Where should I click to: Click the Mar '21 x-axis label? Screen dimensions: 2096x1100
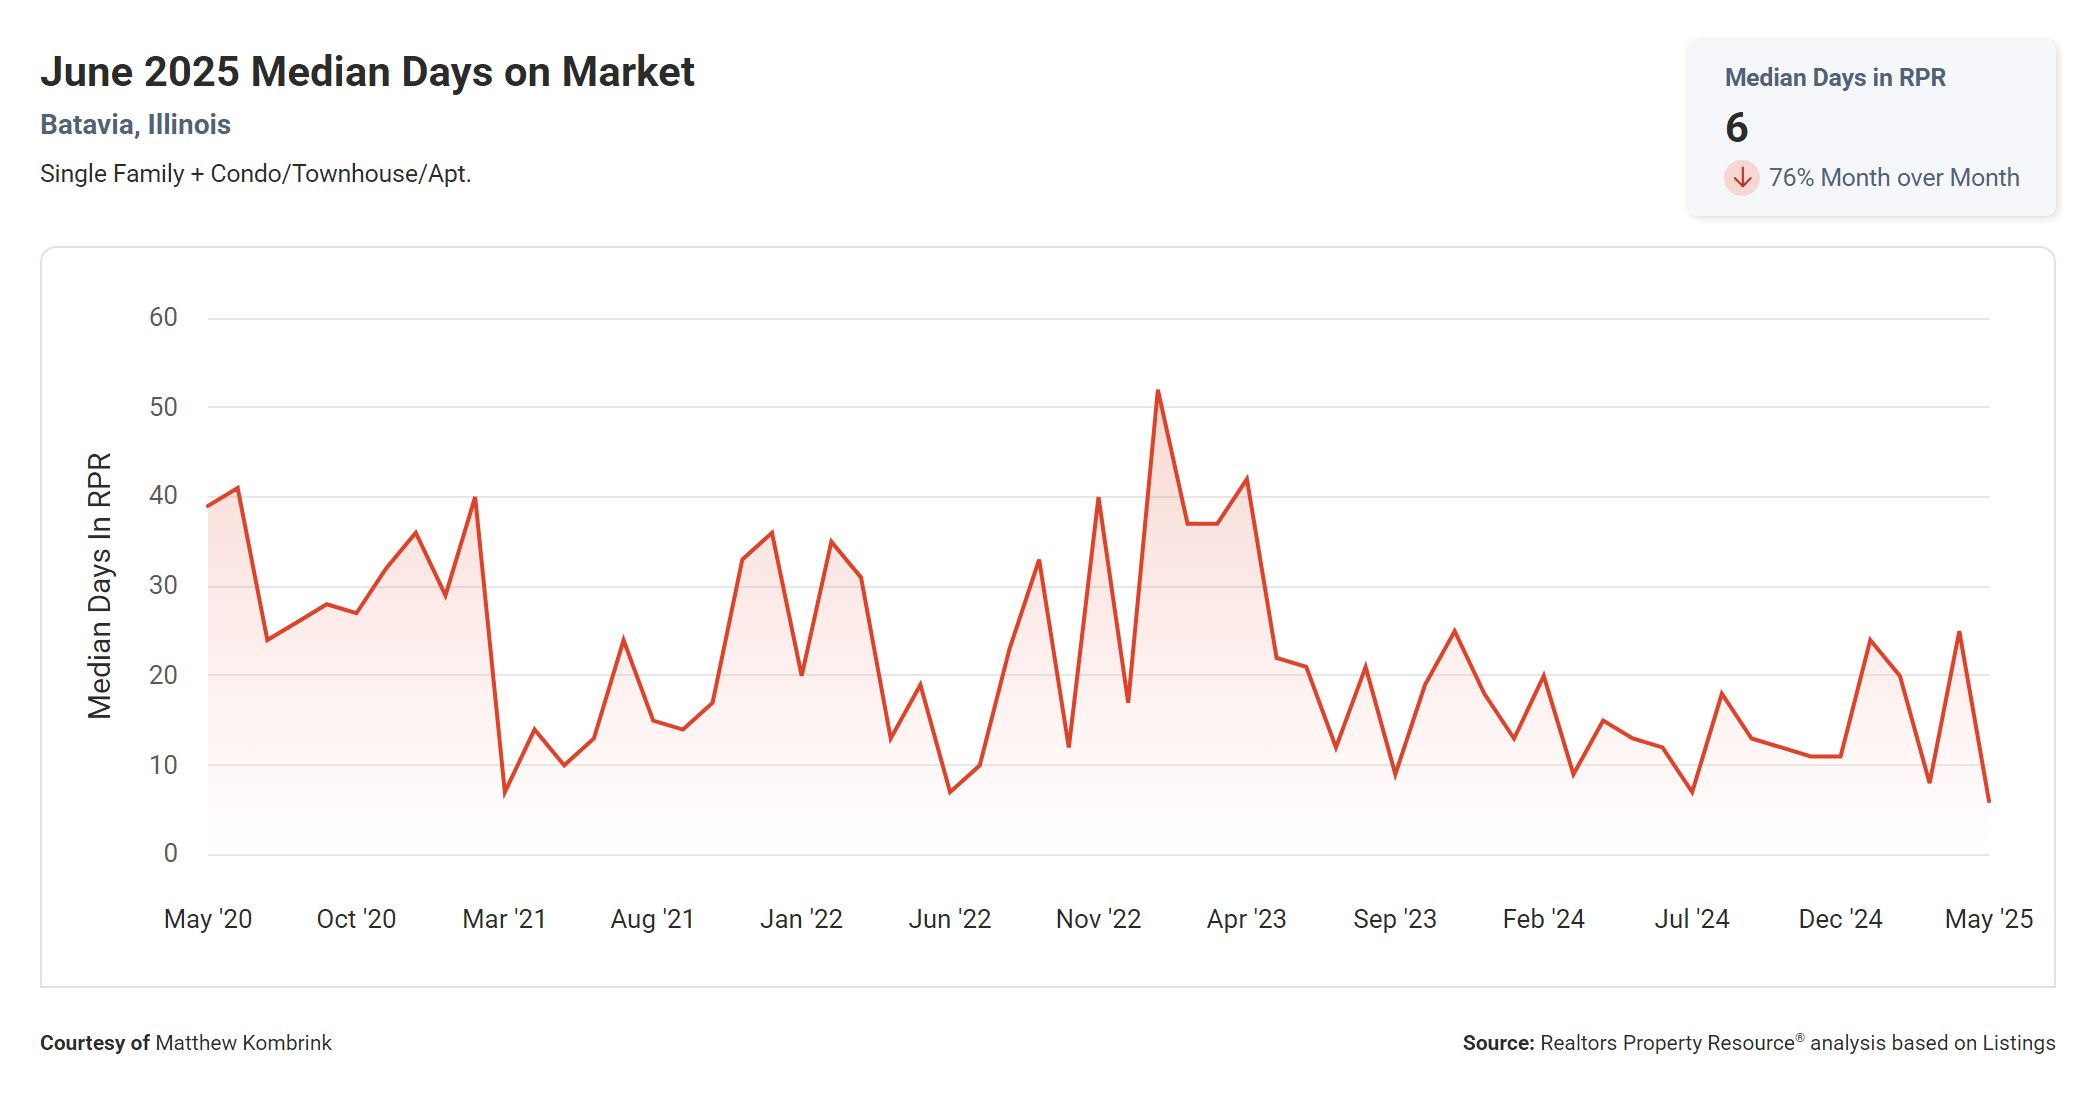pyautogui.click(x=504, y=919)
